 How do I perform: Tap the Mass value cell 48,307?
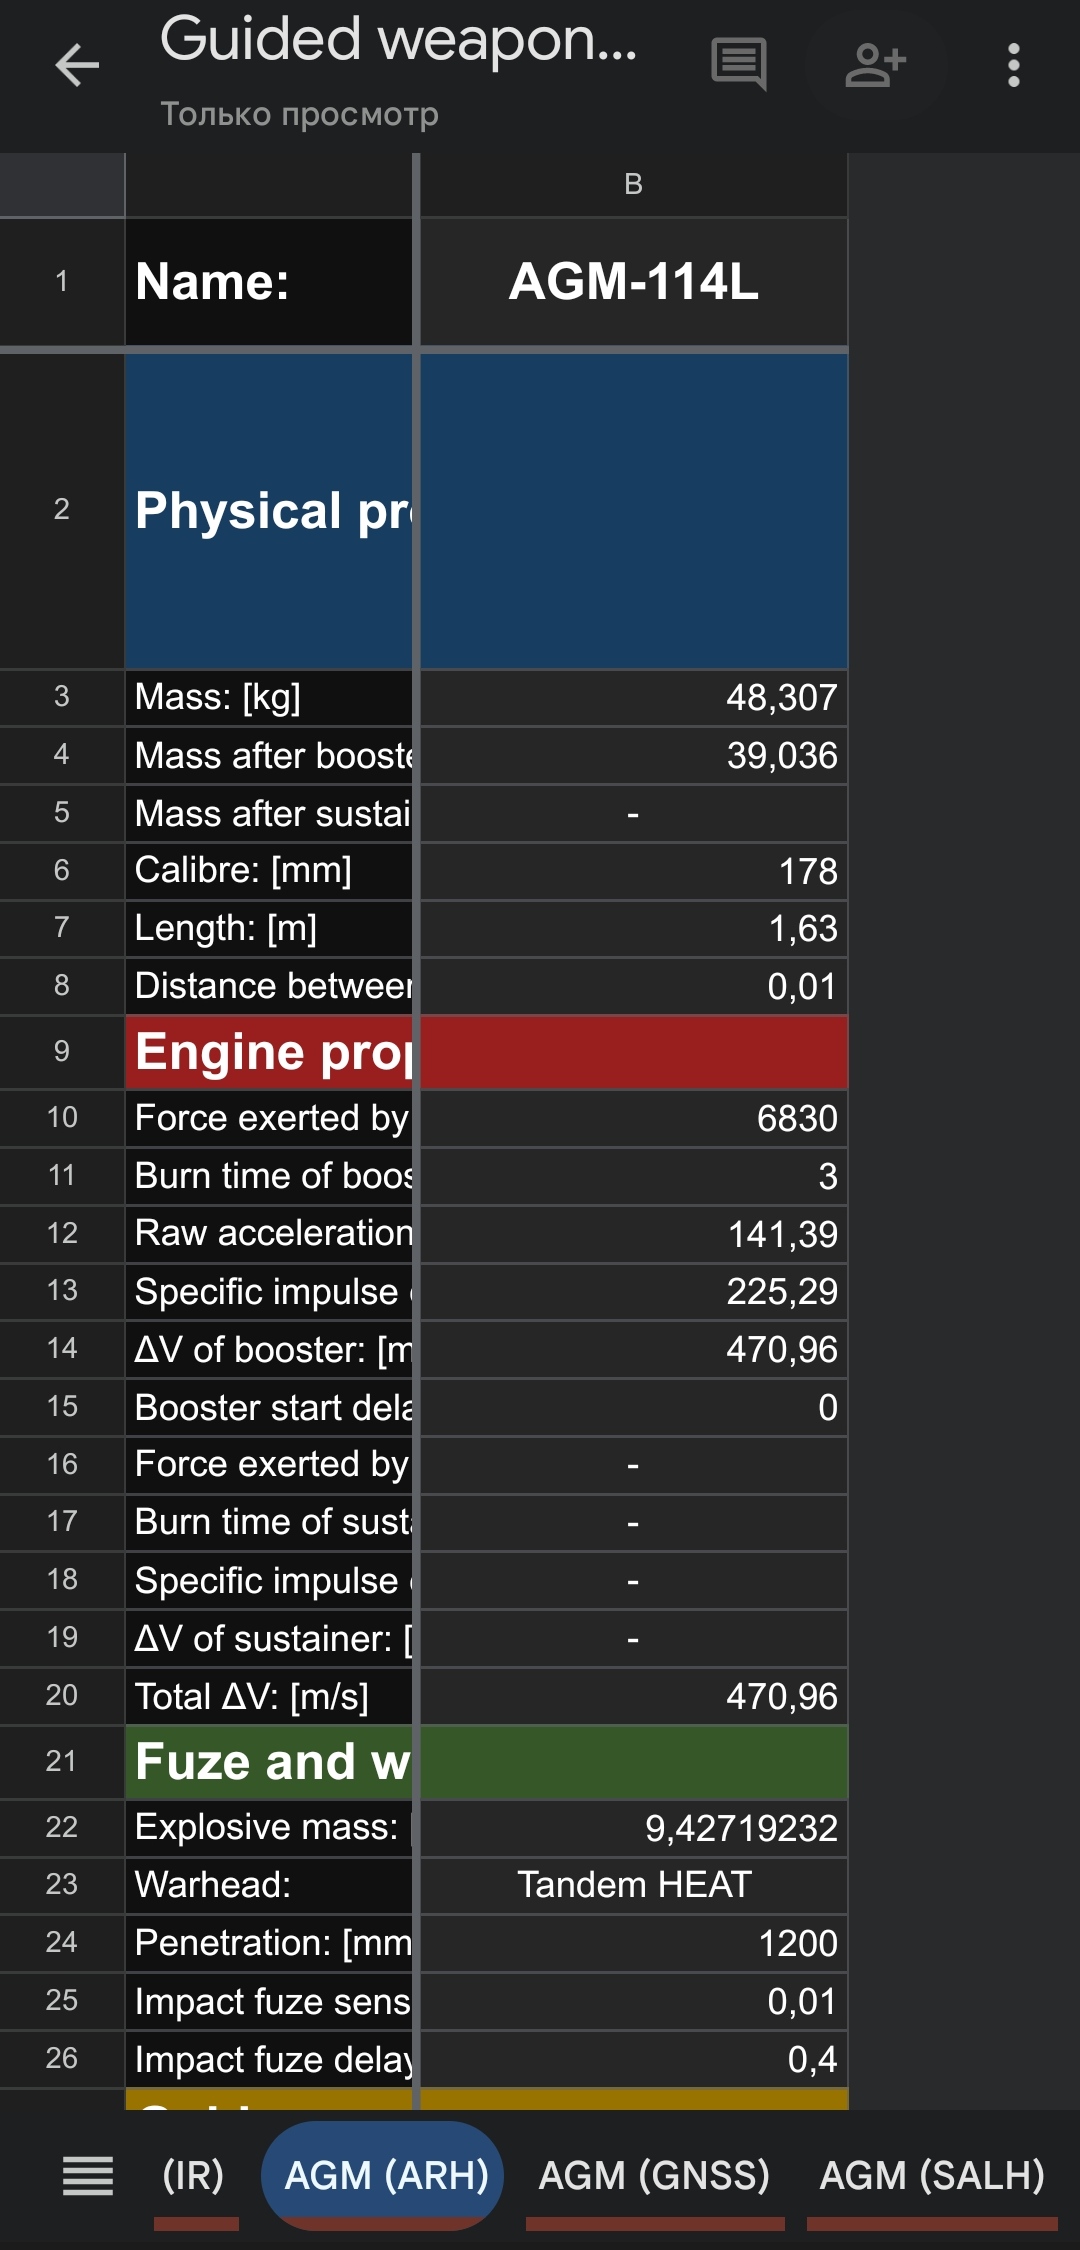pyautogui.click(x=633, y=697)
